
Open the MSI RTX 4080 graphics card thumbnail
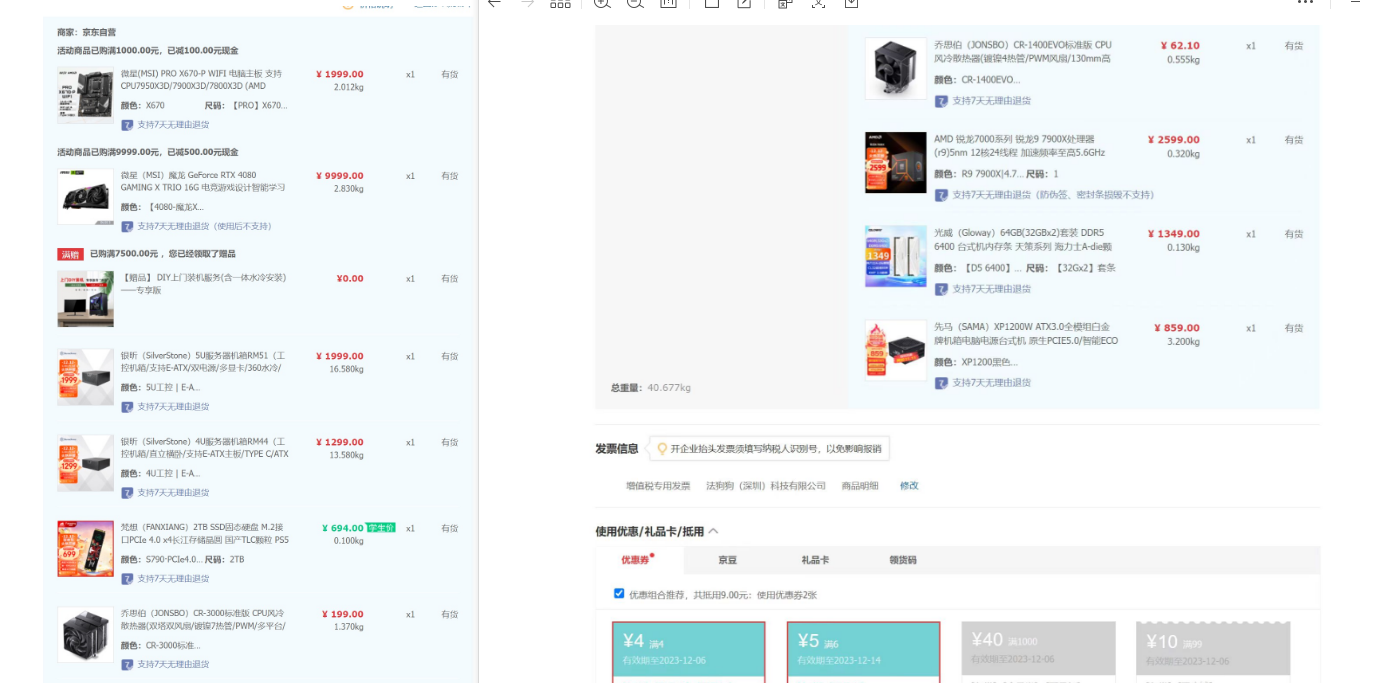click(x=85, y=196)
